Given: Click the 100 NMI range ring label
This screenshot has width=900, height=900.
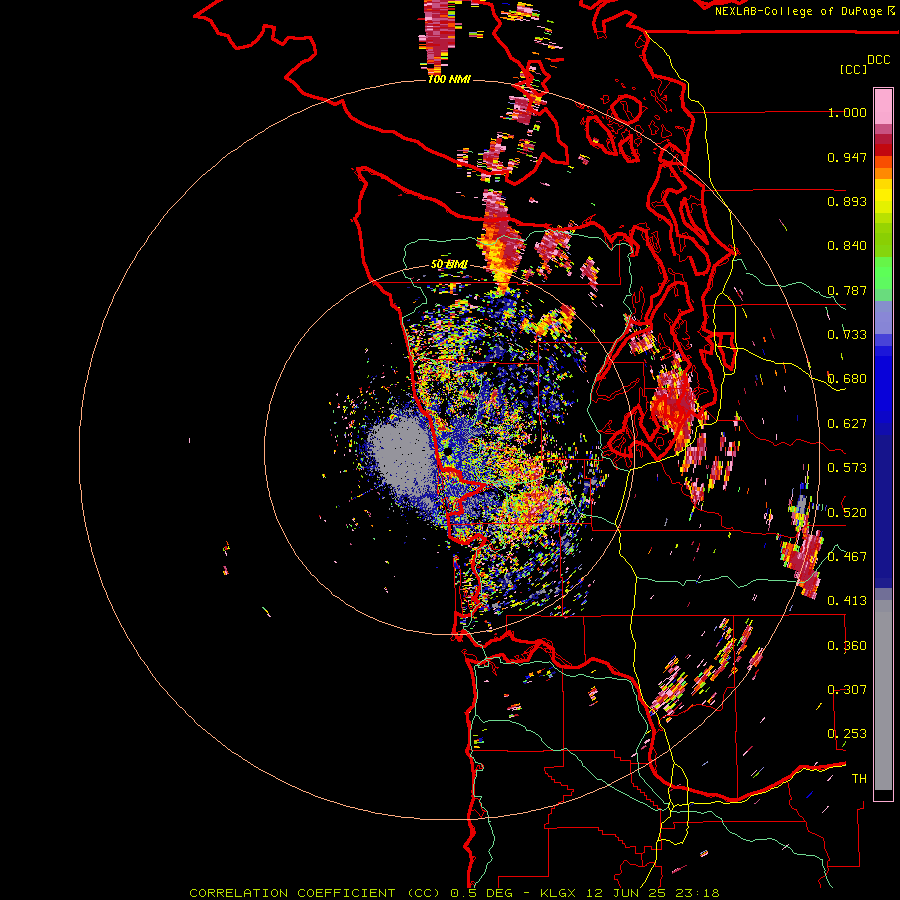Looking at the screenshot, I should click(449, 79).
